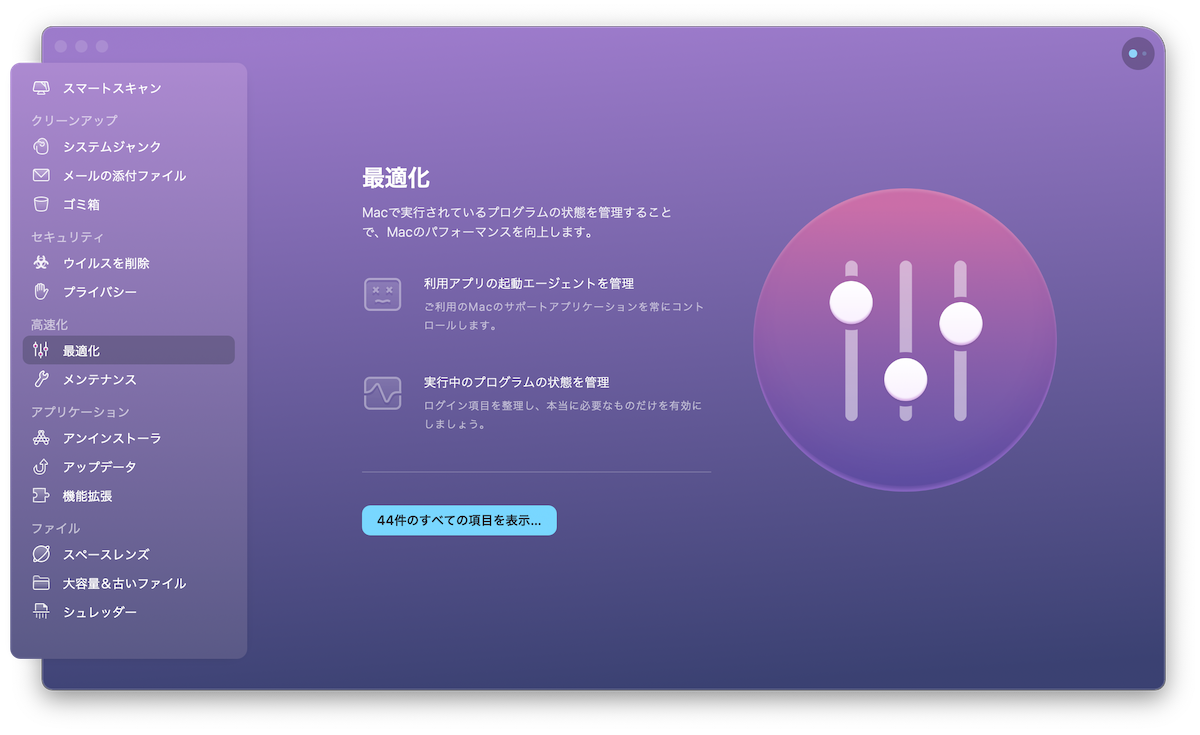The width and height of the screenshot is (1200, 735).
Task: Click the Smart Scan monitor icon
Action: tap(41, 88)
